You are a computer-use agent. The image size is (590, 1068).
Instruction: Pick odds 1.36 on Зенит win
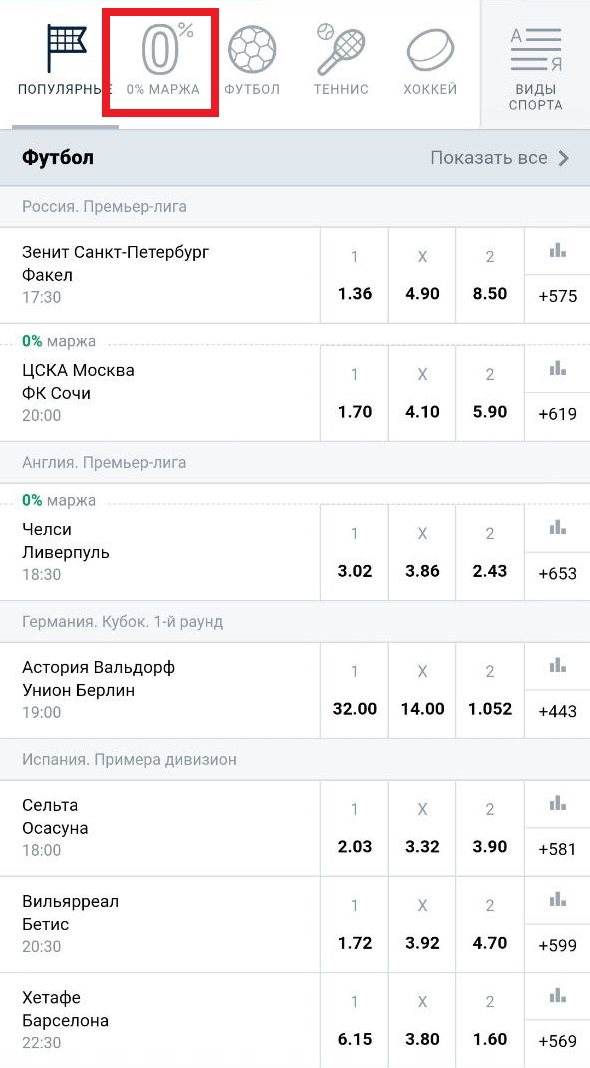pos(354,275)
